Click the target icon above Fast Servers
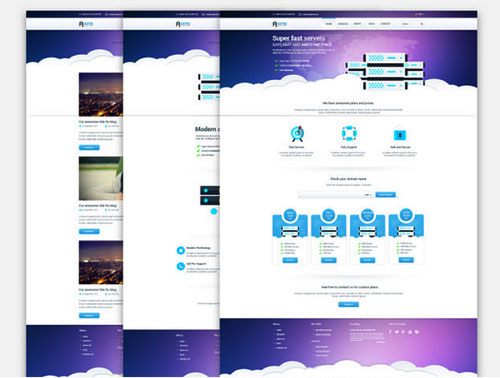 tap(297, 134)
